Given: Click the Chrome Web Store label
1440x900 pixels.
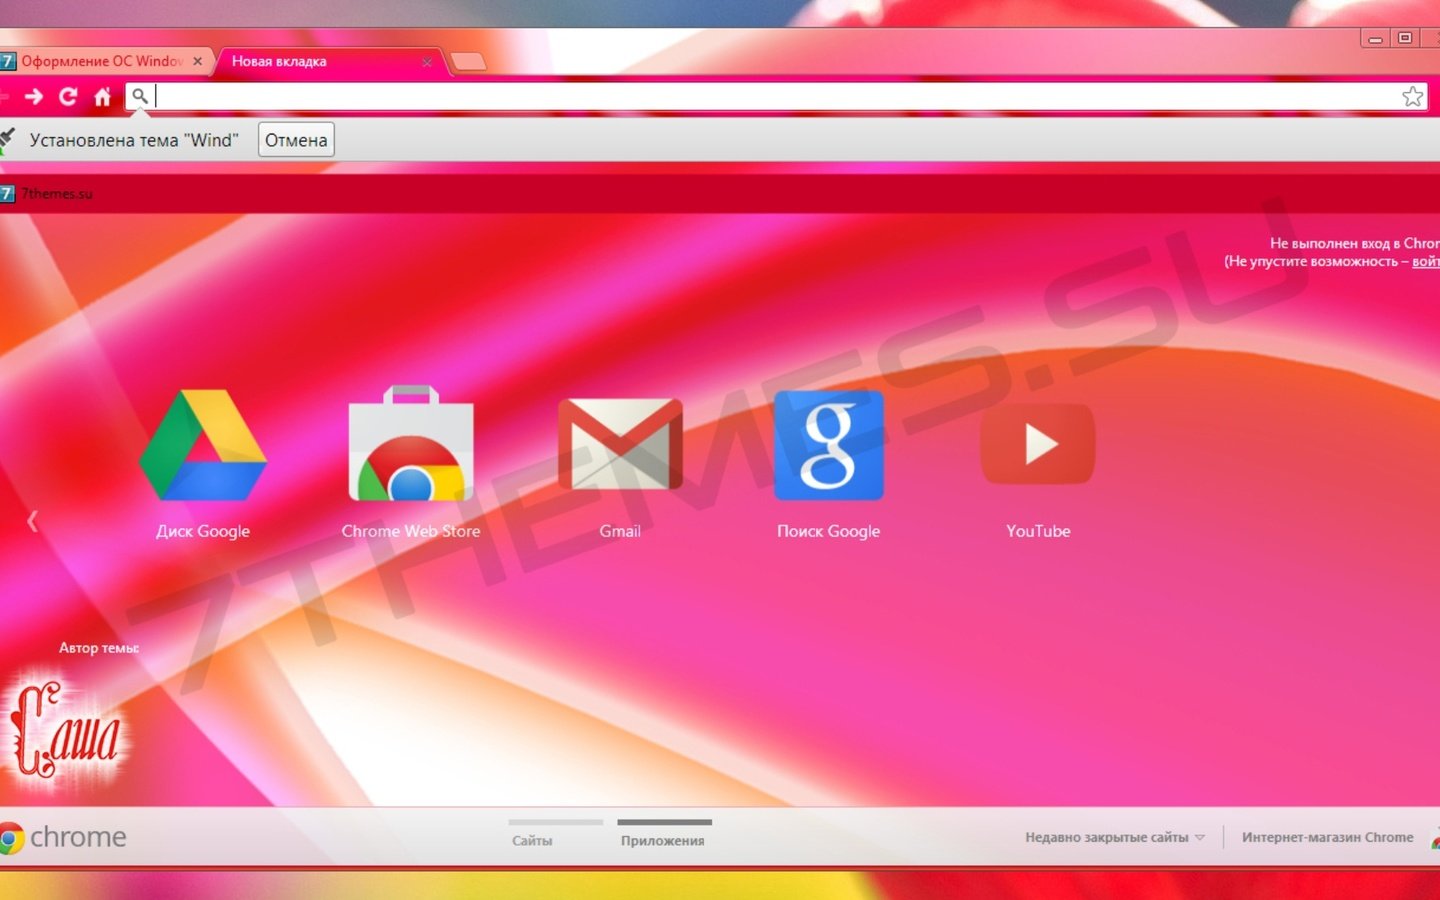Looking at the screenshot, I should [x=411, y=531].
